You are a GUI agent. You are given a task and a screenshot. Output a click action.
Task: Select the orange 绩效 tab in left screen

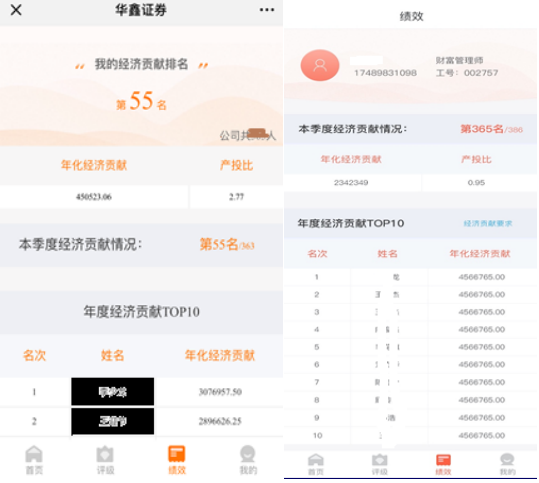coord(177,460)
